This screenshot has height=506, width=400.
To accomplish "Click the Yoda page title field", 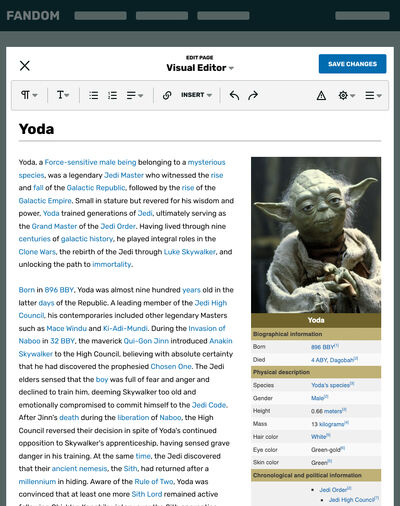I will click(x=200, y=129).
